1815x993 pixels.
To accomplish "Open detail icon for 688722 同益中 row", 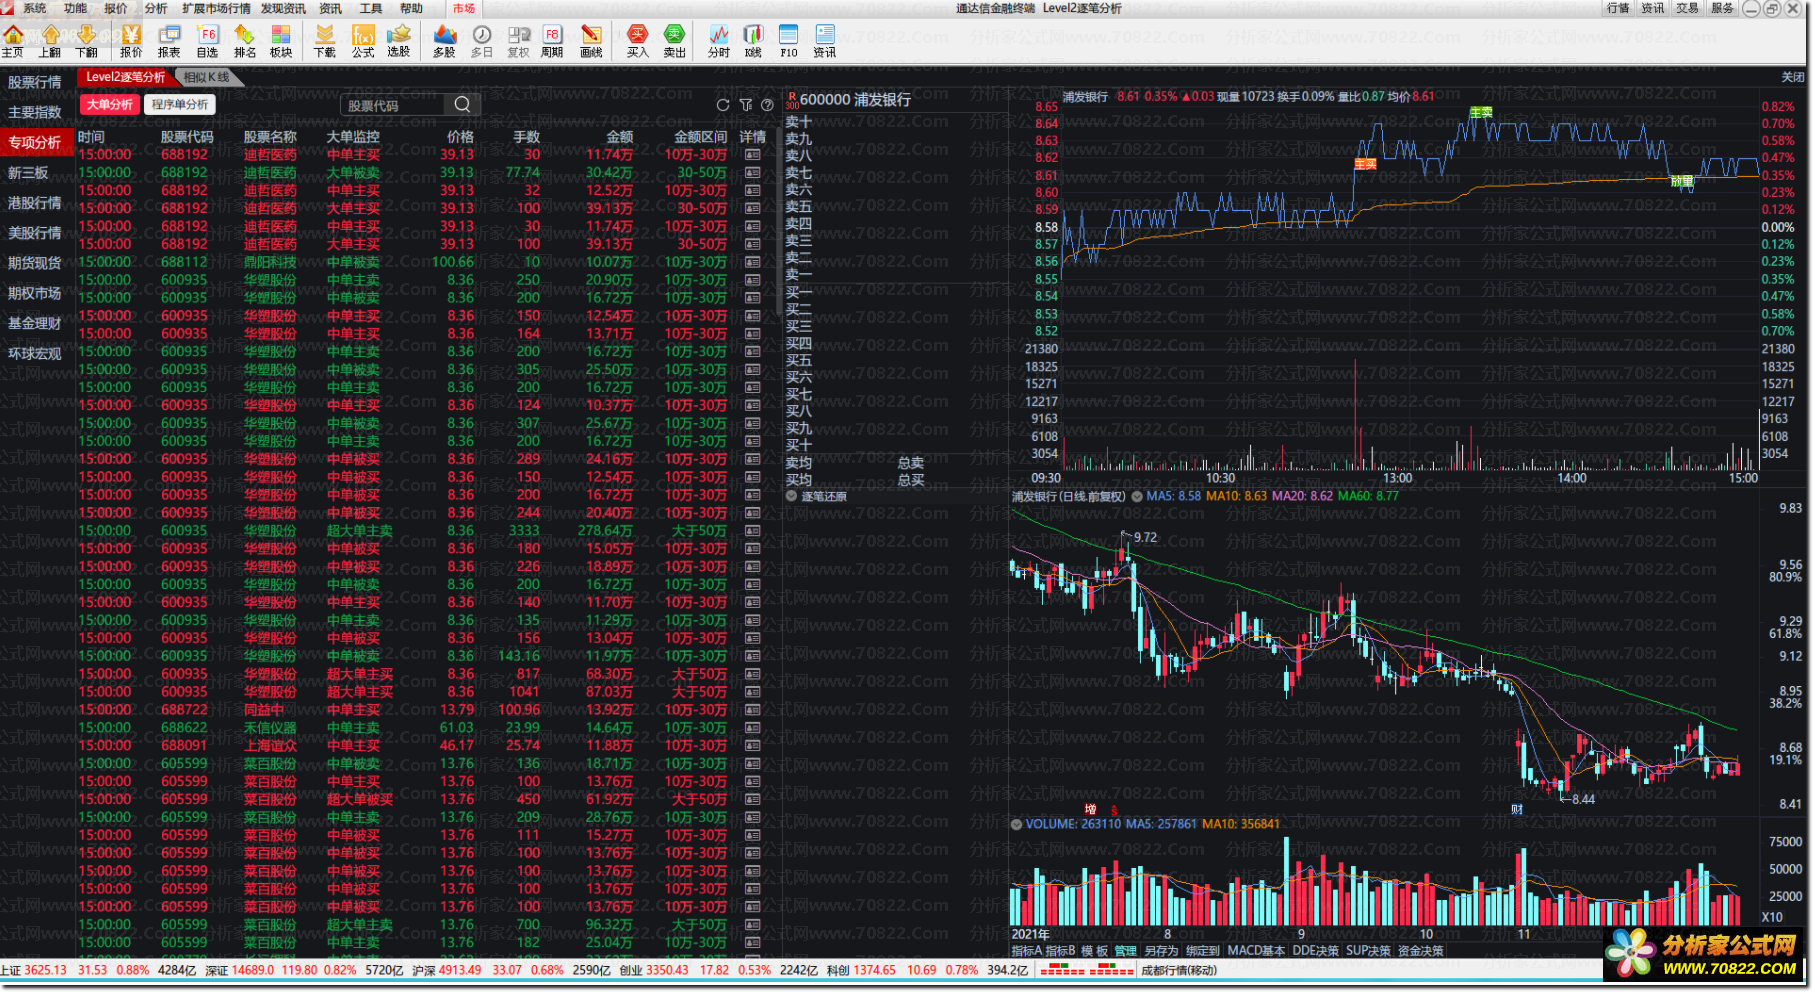I will click(753, 710).
